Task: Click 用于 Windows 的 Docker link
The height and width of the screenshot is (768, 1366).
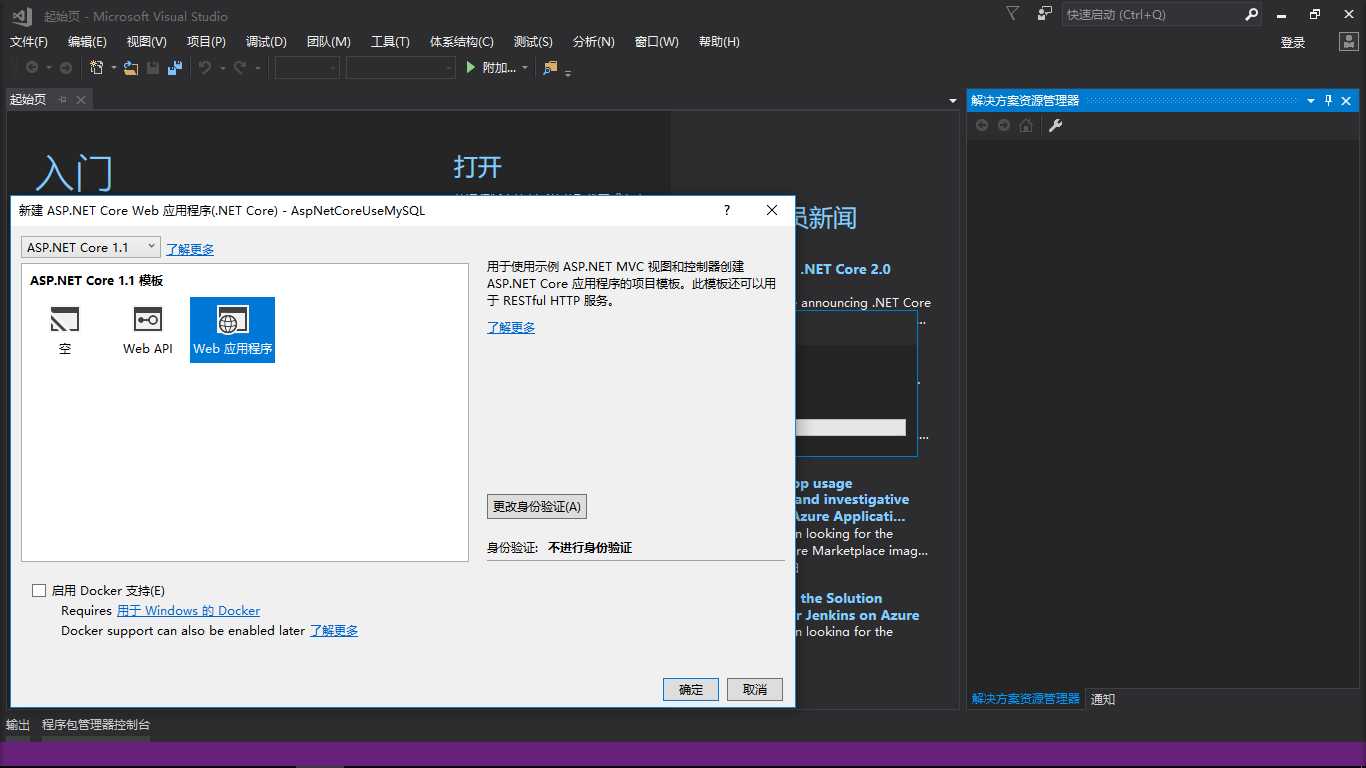Action: (x=188, y=611)
